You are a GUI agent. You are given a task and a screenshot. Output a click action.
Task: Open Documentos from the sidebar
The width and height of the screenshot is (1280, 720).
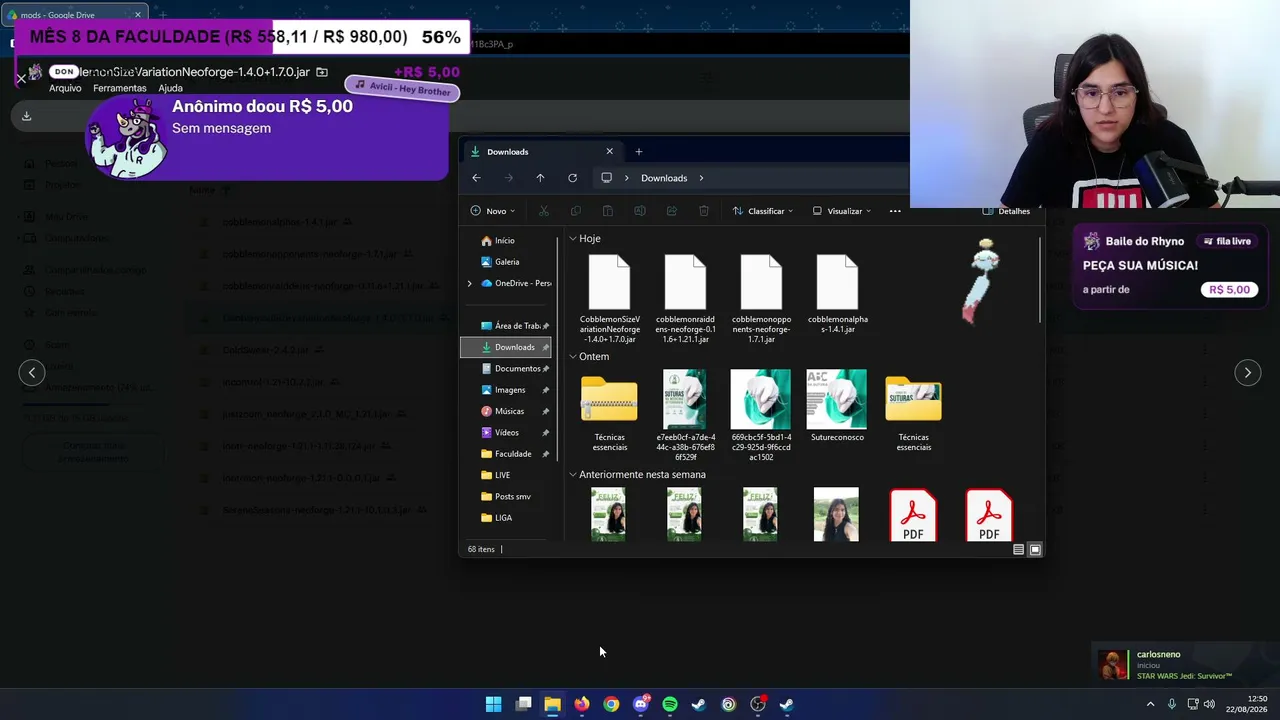508,368
